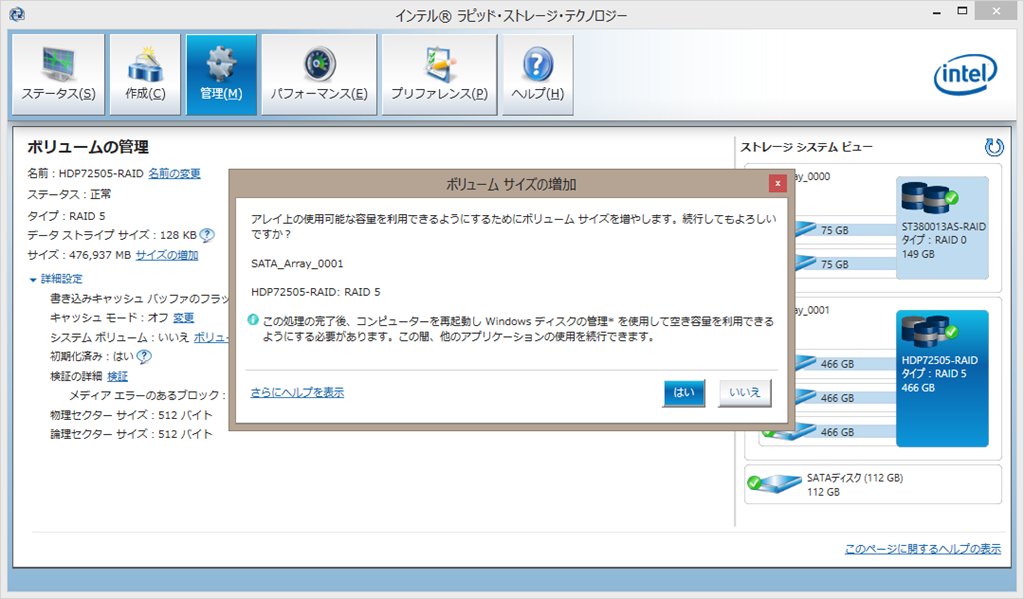Click the システム ボリューム link
The width and height of the screenshot is (1024, 599).
tap(211, 337)
